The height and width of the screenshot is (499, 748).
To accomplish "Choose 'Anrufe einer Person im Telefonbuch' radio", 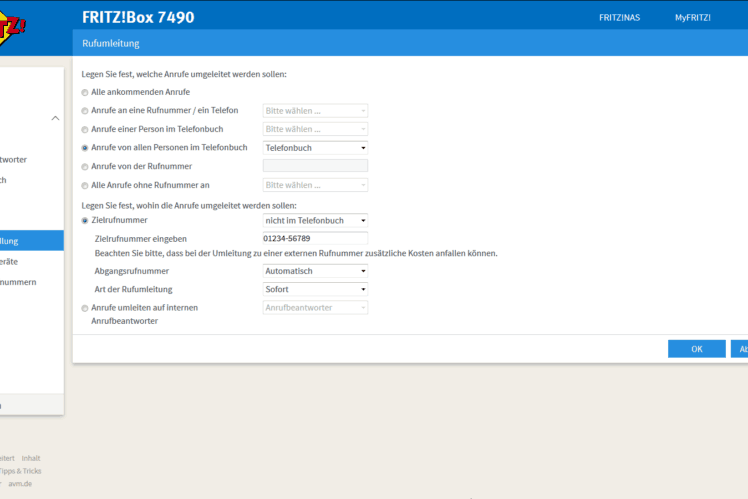I will click(x=85, y=129).
